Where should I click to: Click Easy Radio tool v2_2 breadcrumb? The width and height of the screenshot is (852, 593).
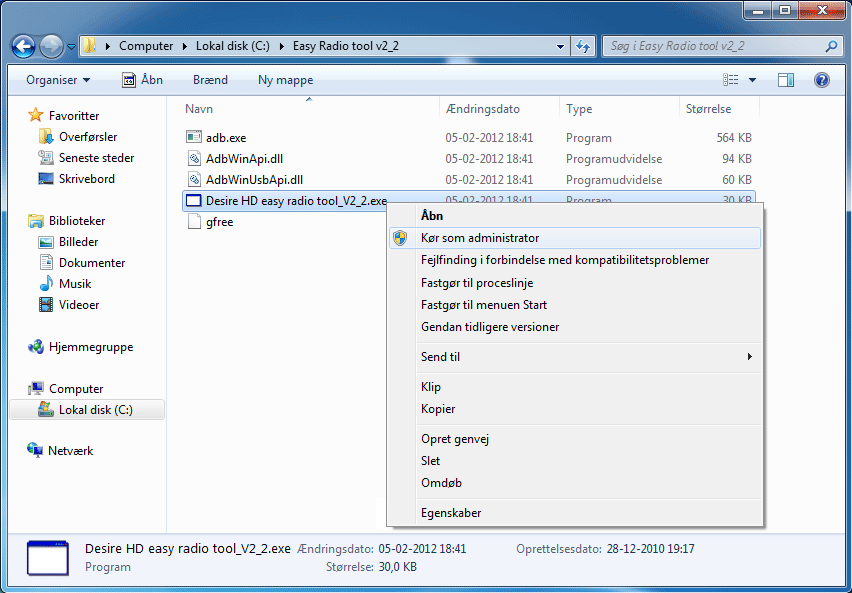coord(346,46)
